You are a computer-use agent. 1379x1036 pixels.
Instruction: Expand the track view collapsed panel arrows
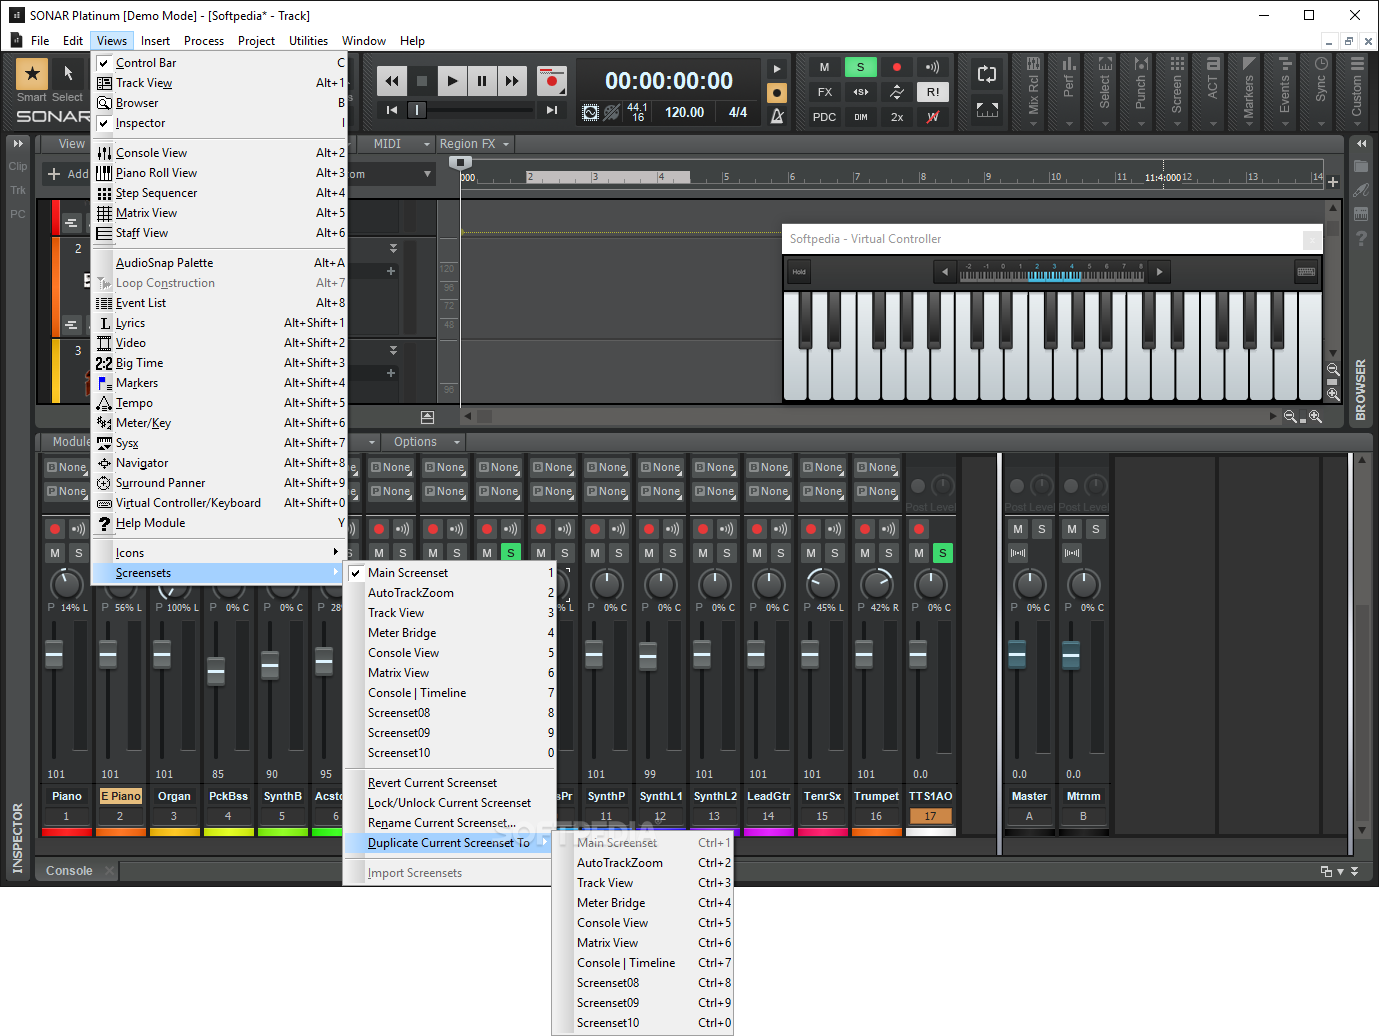click(x=18, y=144)
